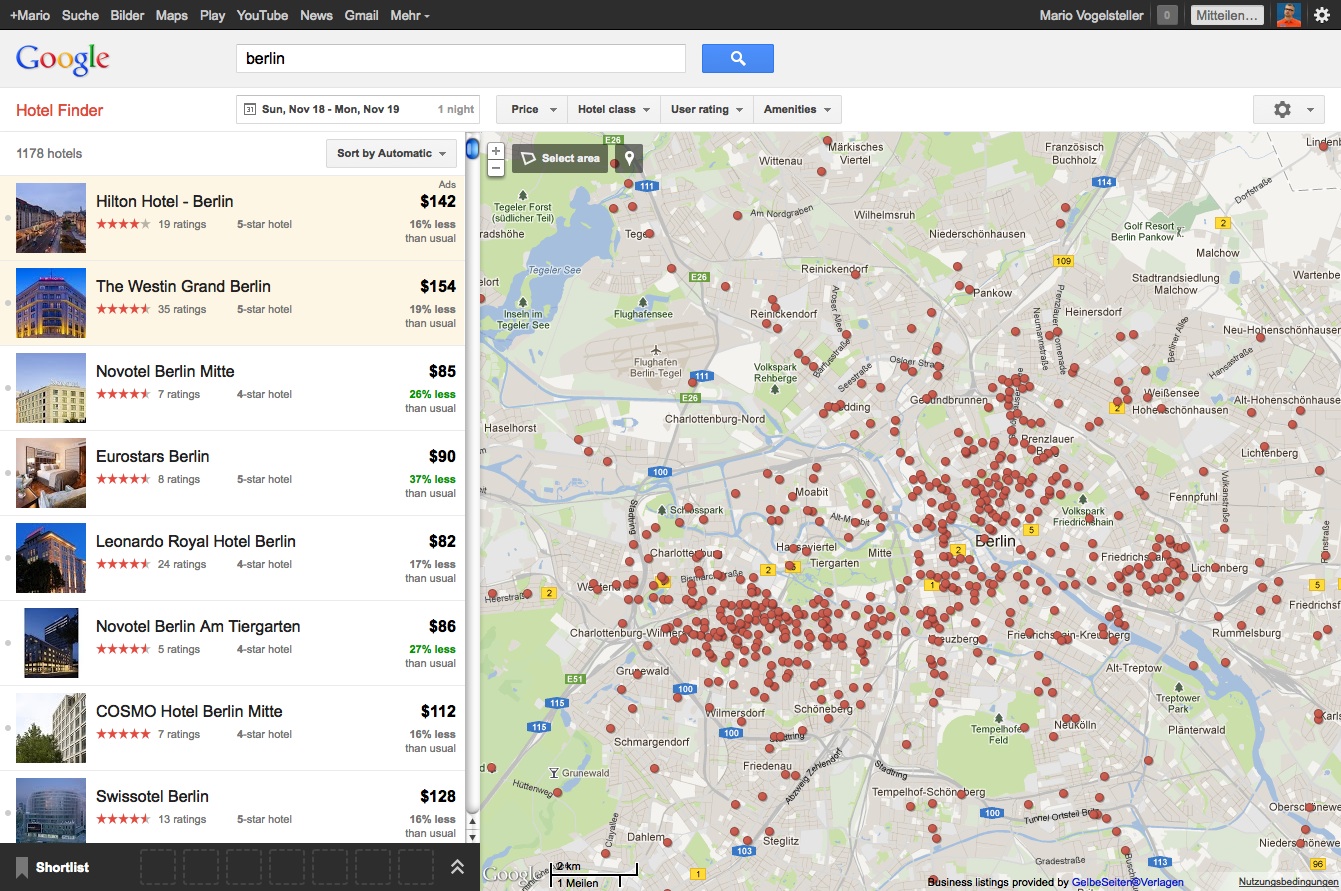1341x891 pixels.
Task: Select Swissotel Berlin hotel name
Action: [152, 796]
